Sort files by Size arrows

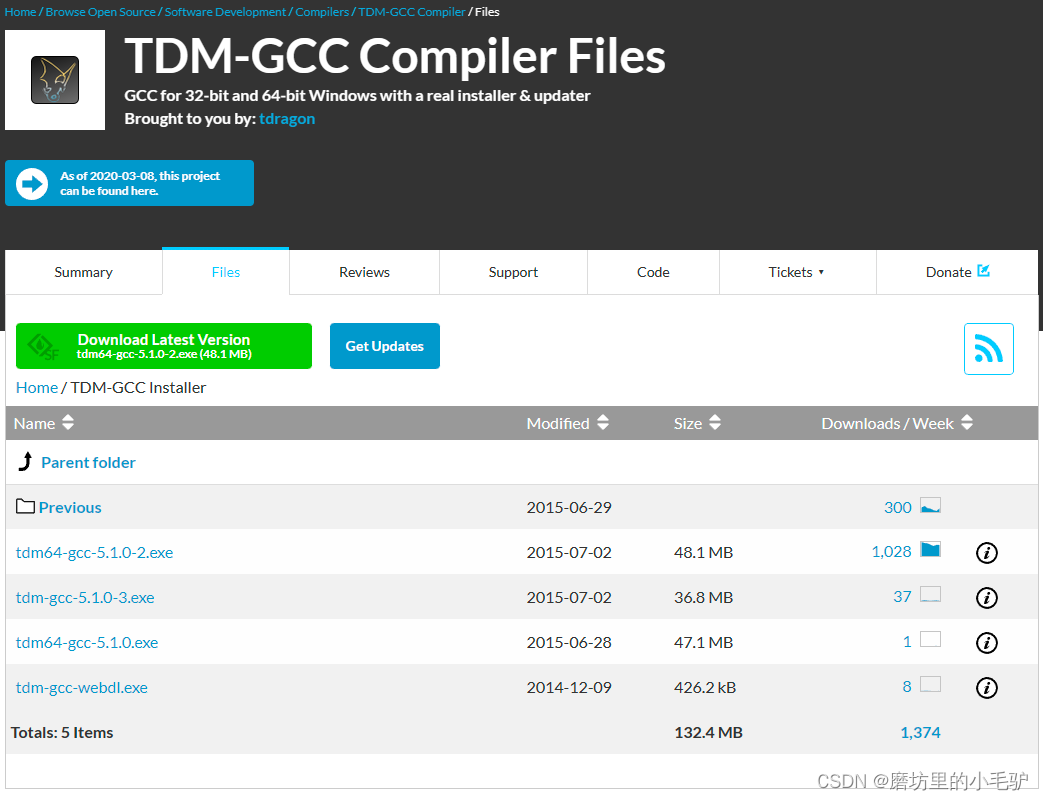(x=715, y=422)
